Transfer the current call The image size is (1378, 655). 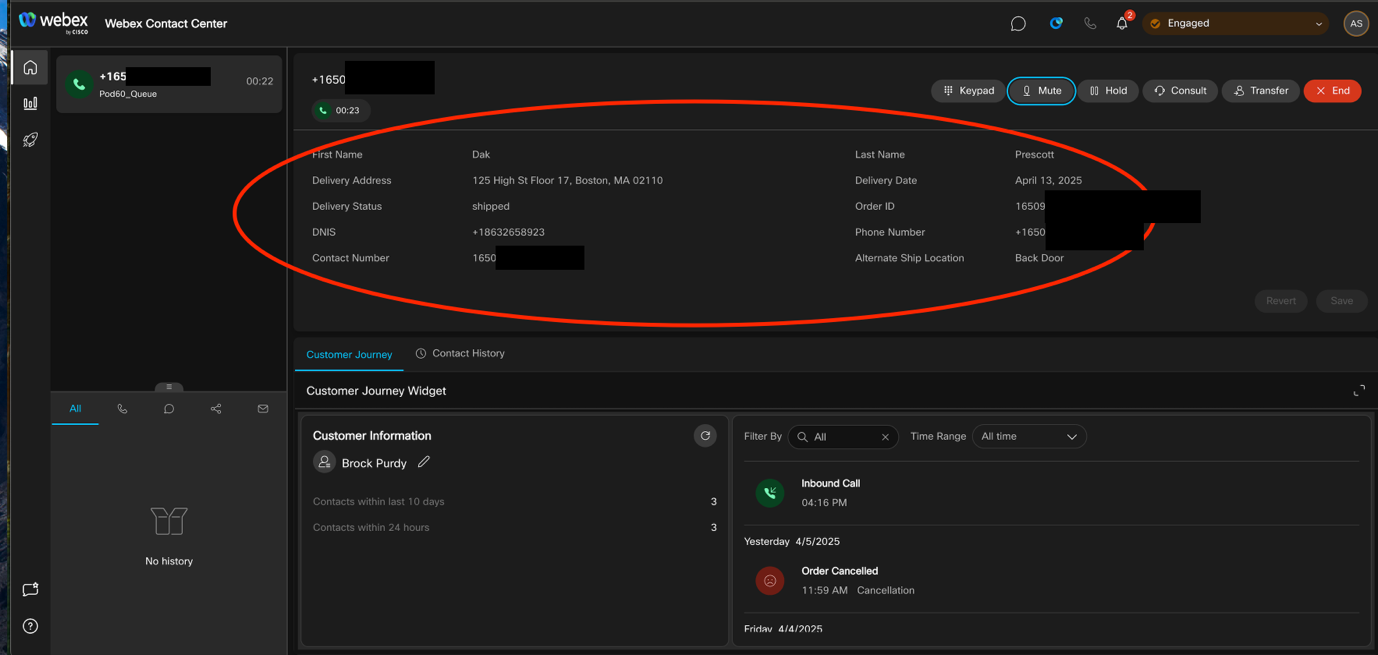(1260, 91)
